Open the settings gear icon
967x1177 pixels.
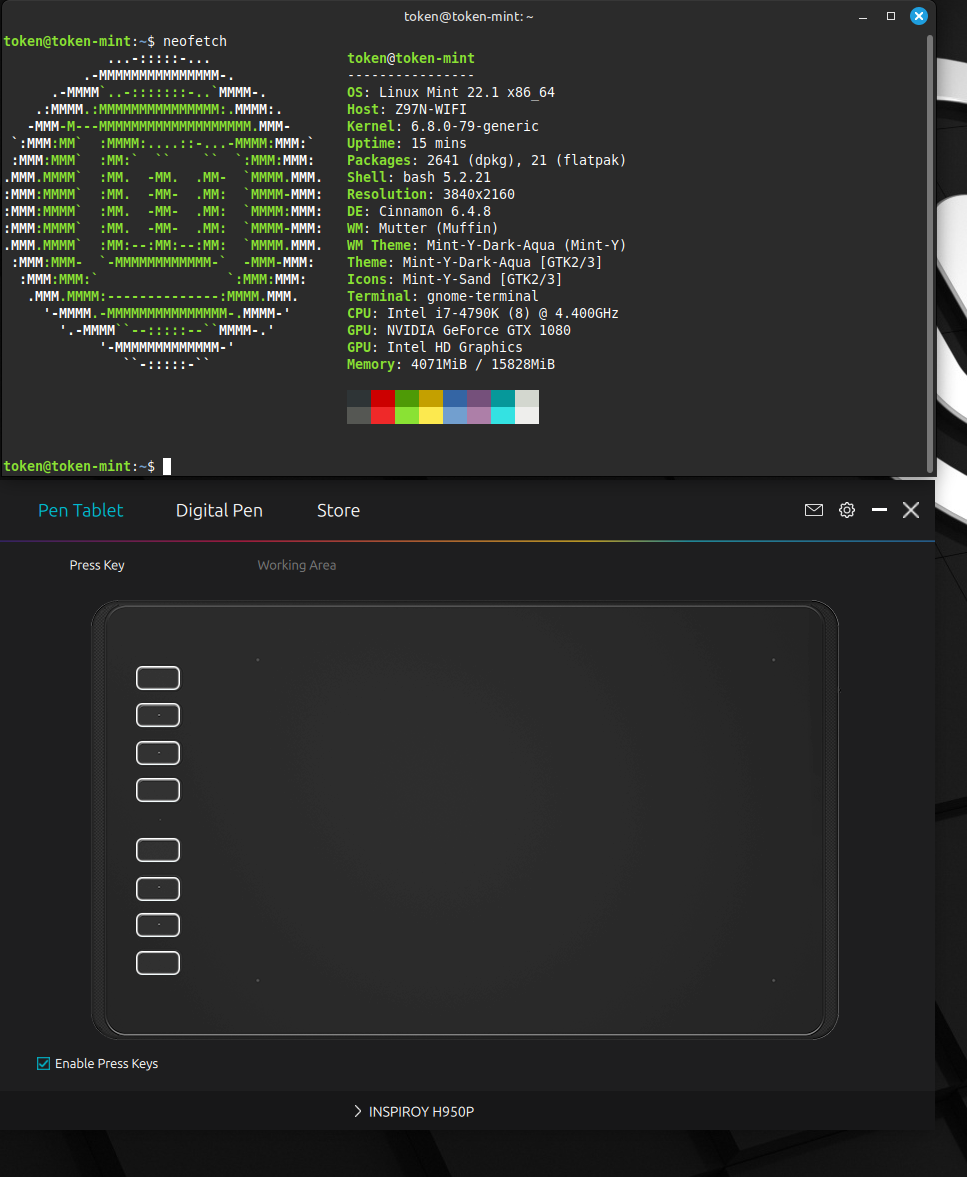[847, 510]
